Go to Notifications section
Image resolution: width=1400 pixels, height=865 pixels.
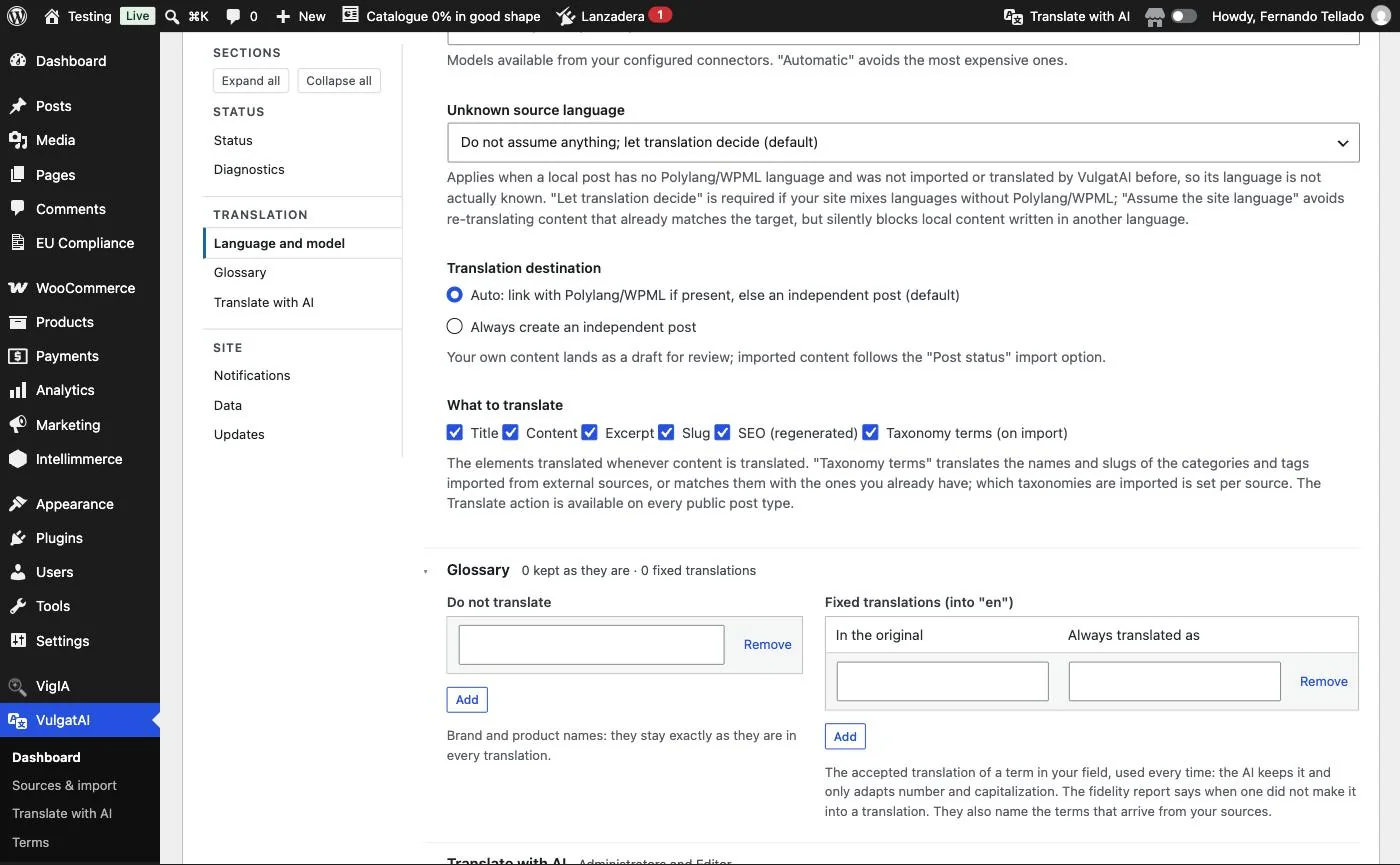click(252, 376)
